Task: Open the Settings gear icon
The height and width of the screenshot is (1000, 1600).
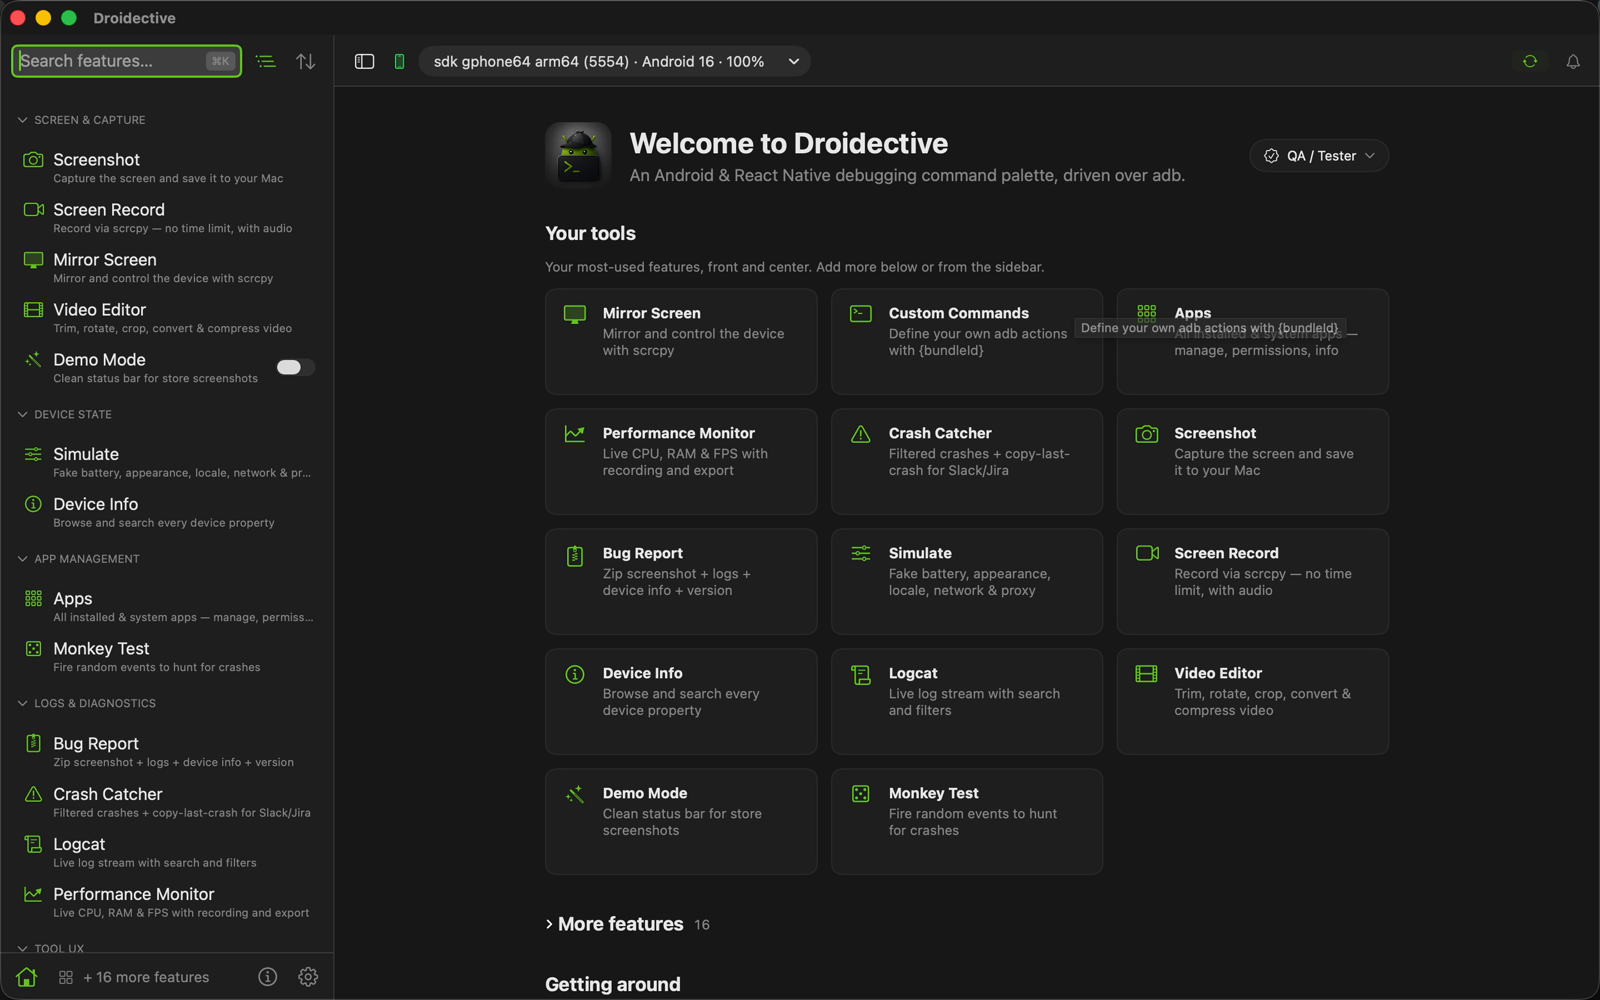Action: (308, 977)
